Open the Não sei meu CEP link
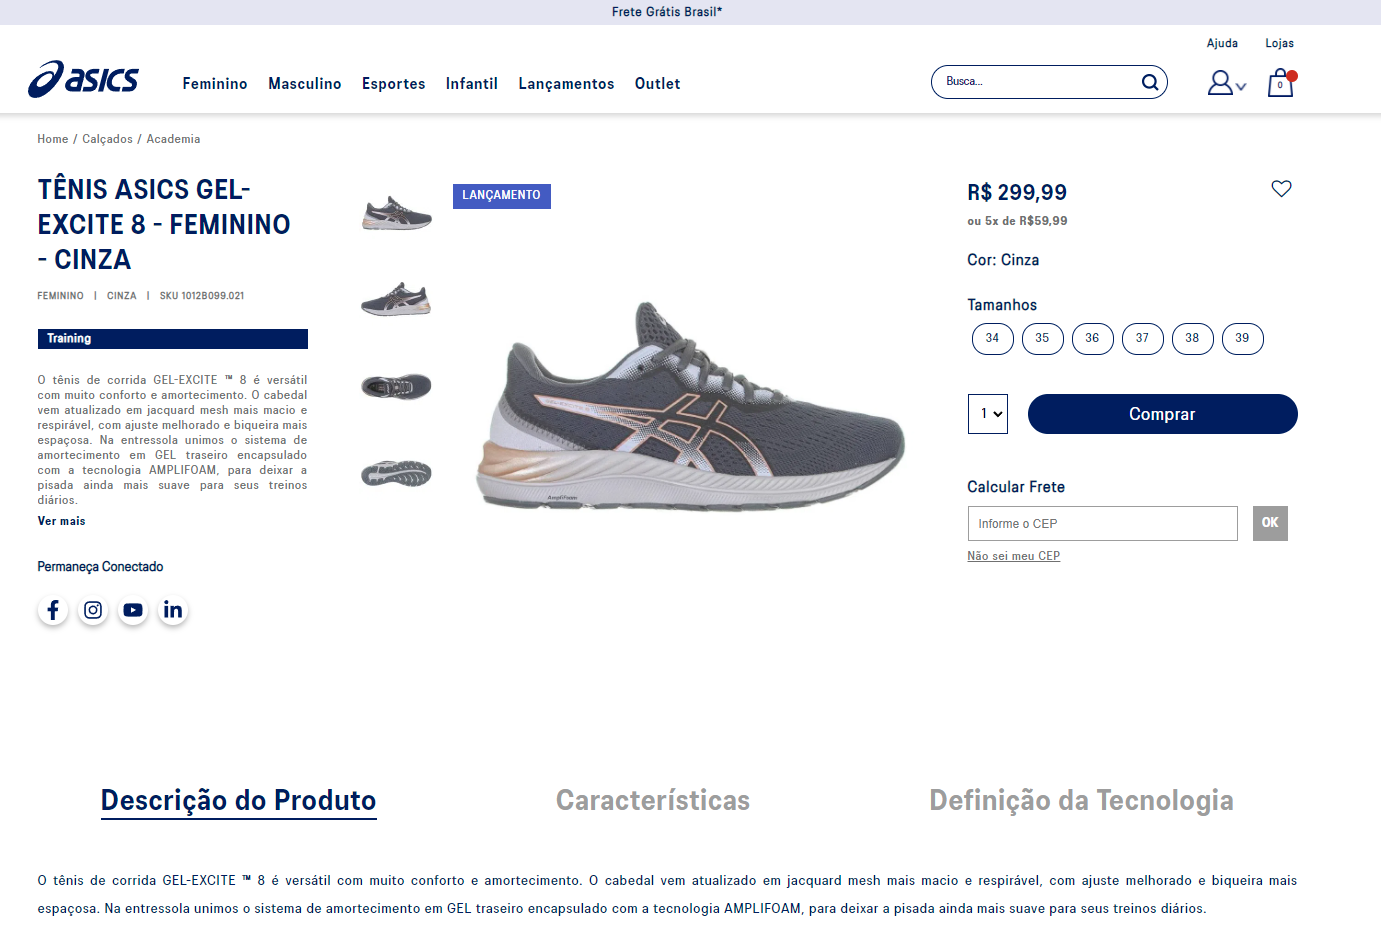1381x931 pixels. click(x=1013, y=556)
